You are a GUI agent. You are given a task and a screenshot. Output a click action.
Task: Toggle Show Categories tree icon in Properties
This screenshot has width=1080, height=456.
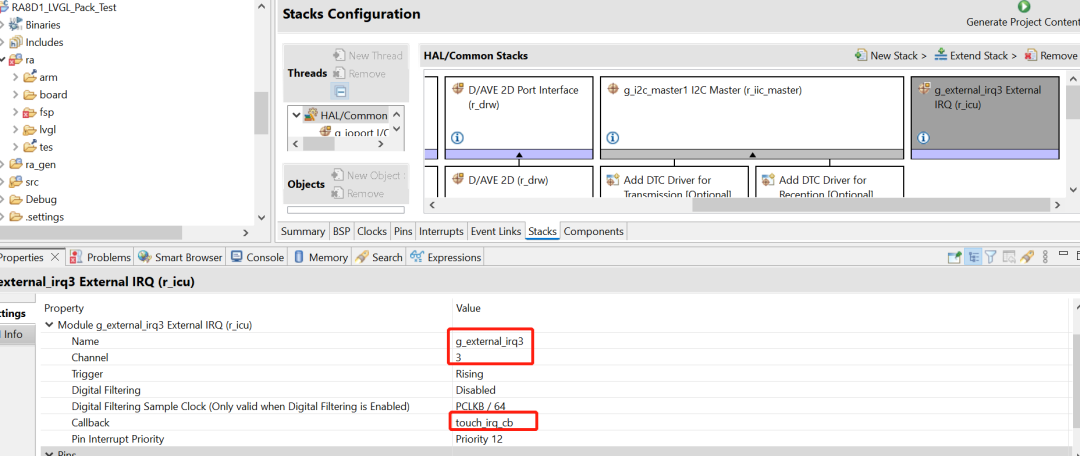(972, 257)
